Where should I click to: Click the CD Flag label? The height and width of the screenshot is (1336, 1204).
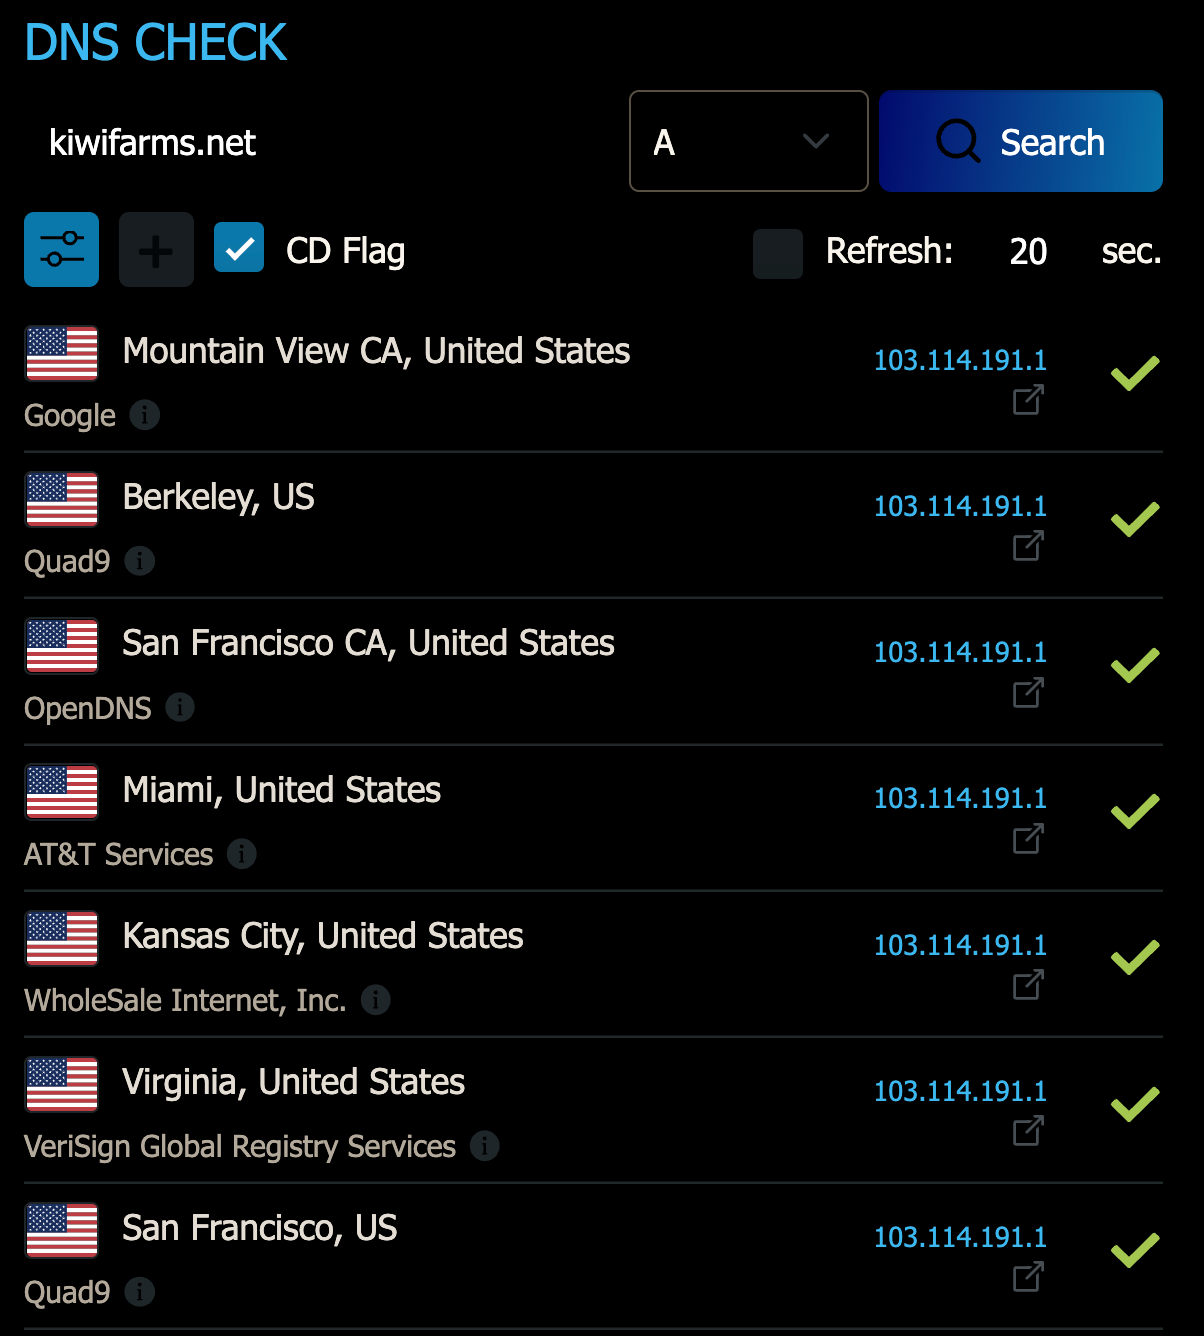(346, 251)
